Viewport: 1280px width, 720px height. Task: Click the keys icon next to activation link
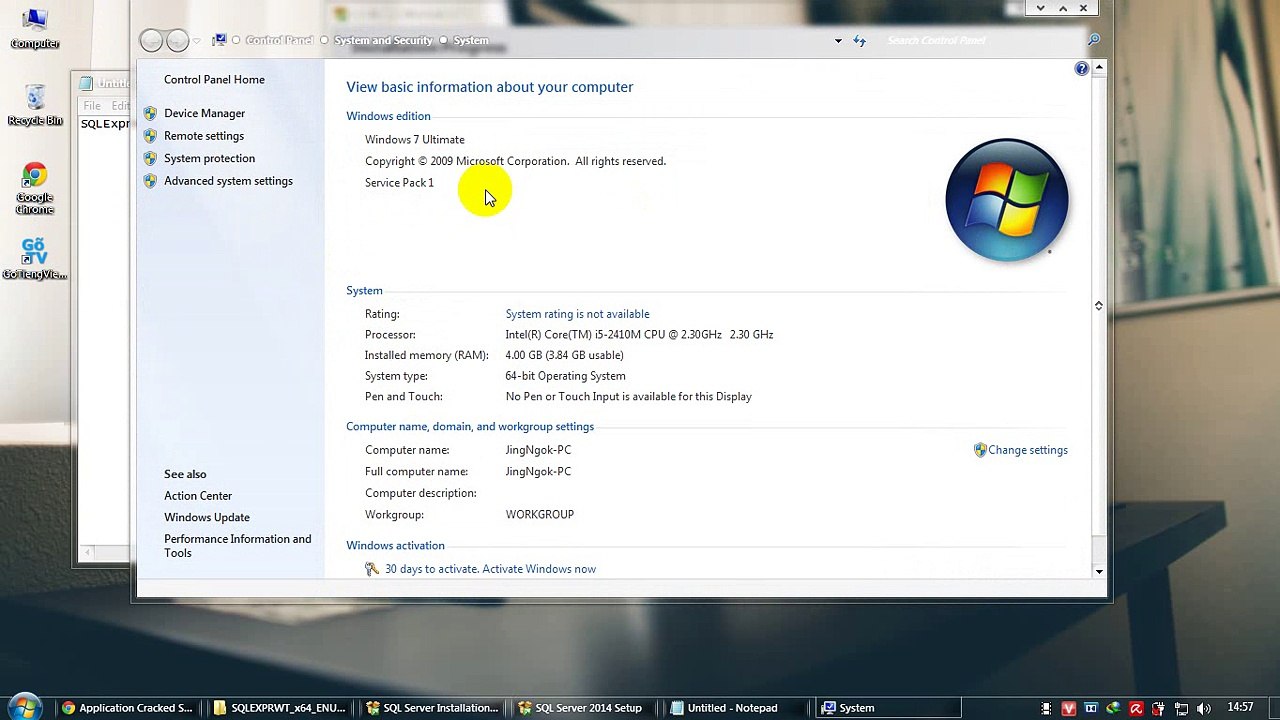372,569
